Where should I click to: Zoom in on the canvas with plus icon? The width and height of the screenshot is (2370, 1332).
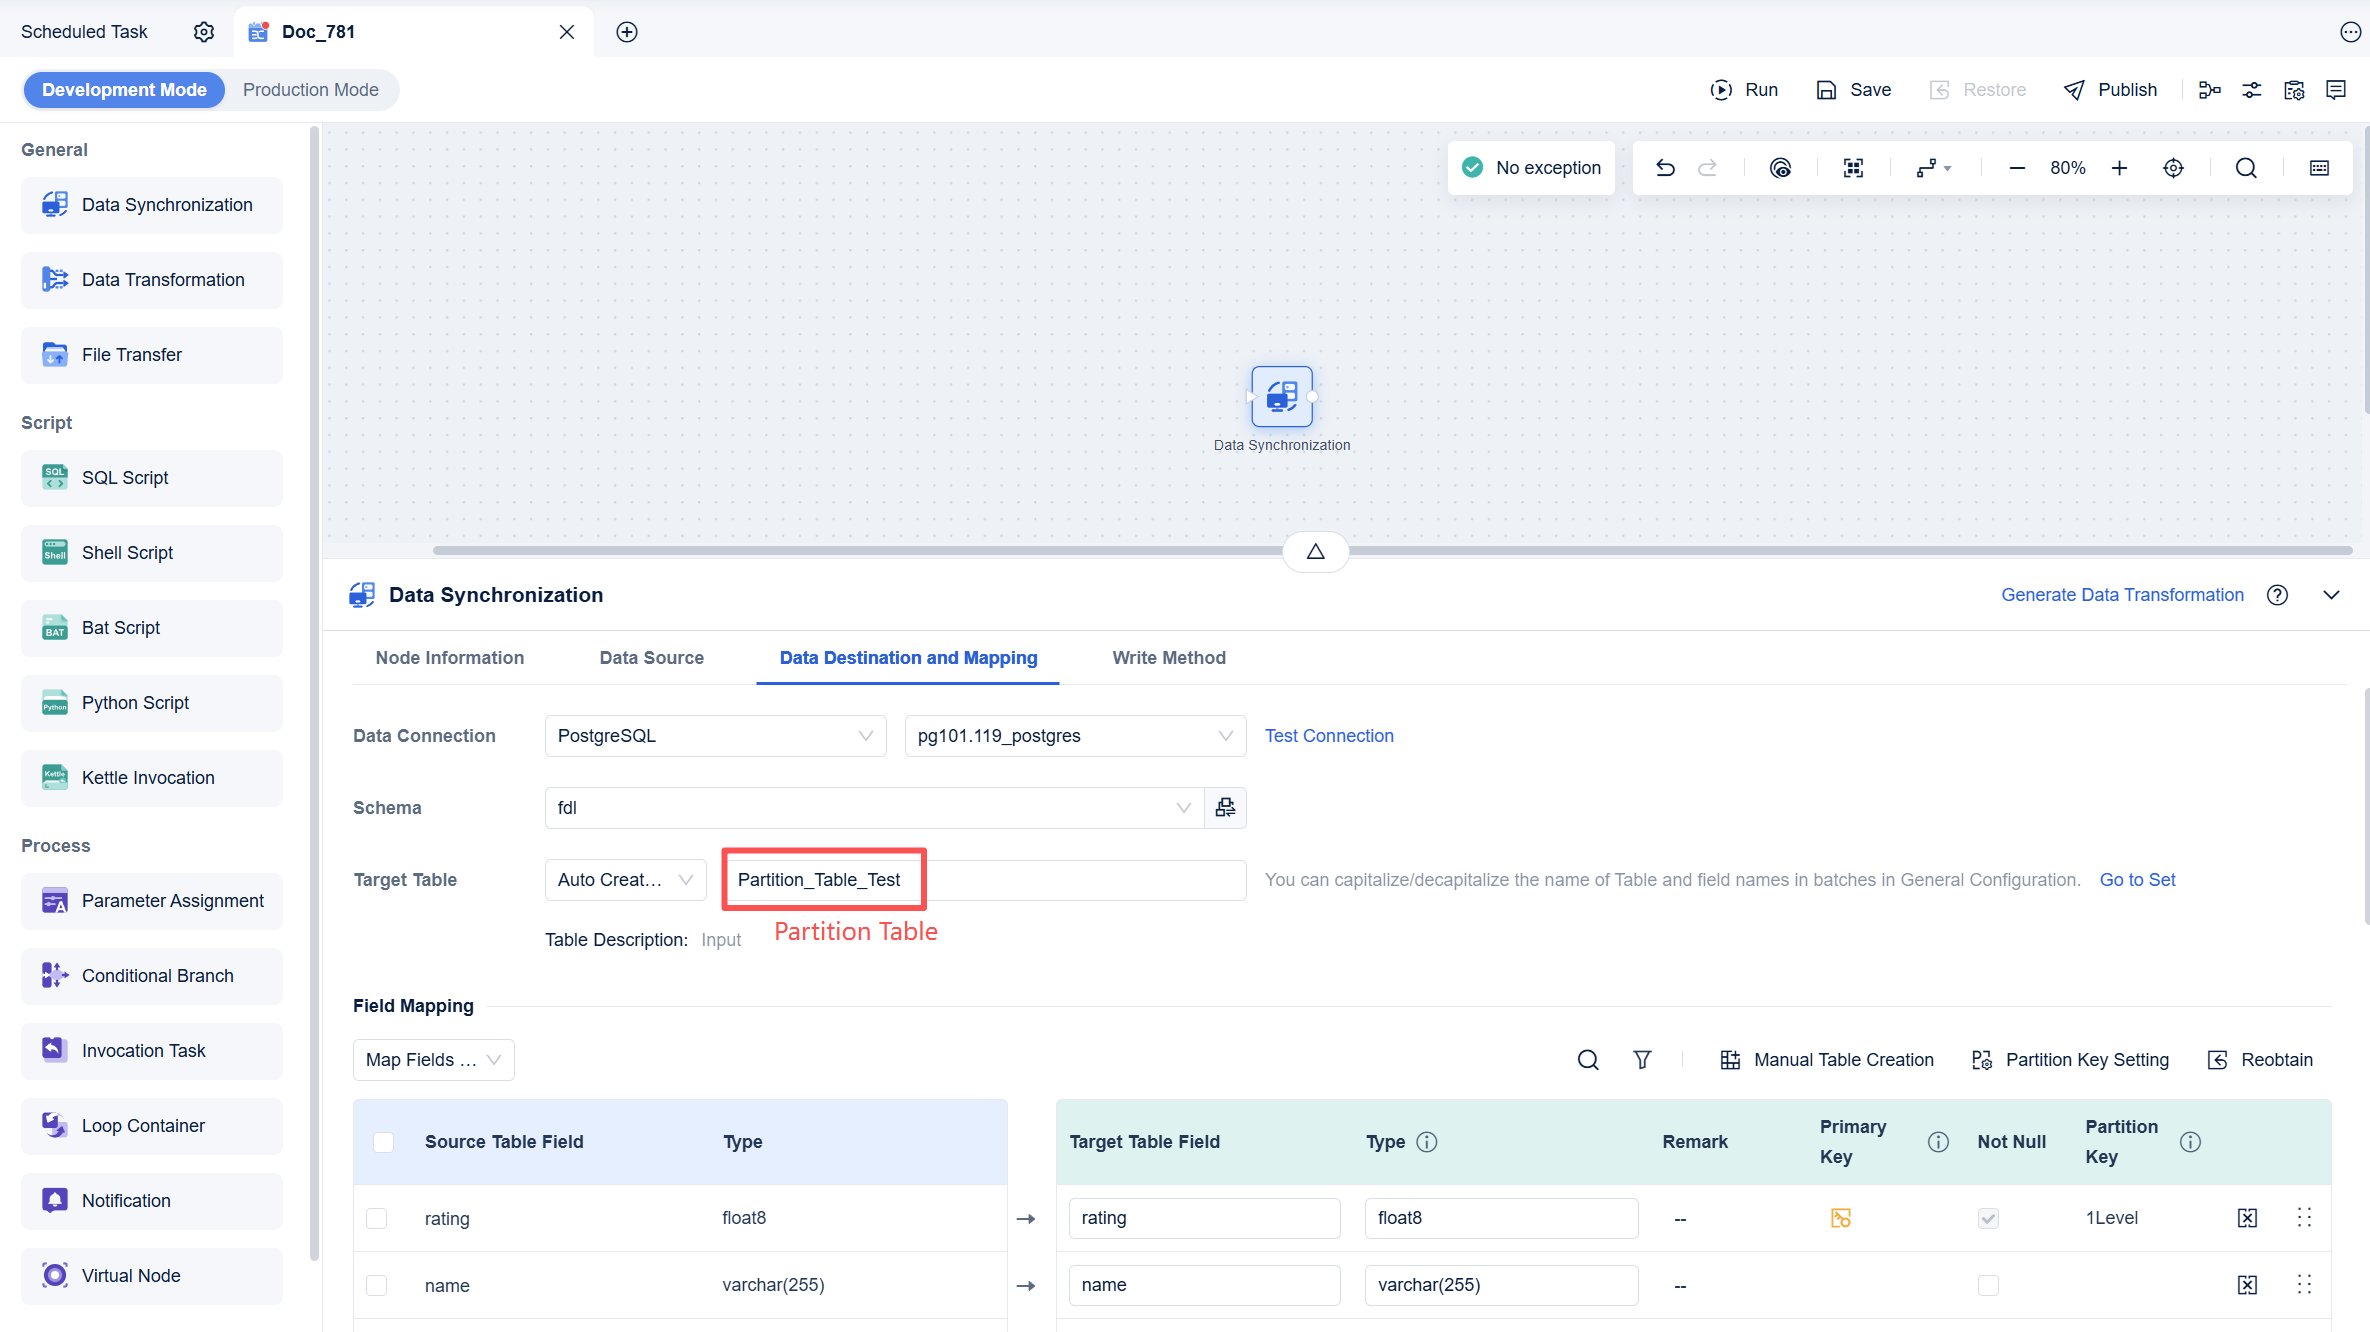coord(2119,167)
